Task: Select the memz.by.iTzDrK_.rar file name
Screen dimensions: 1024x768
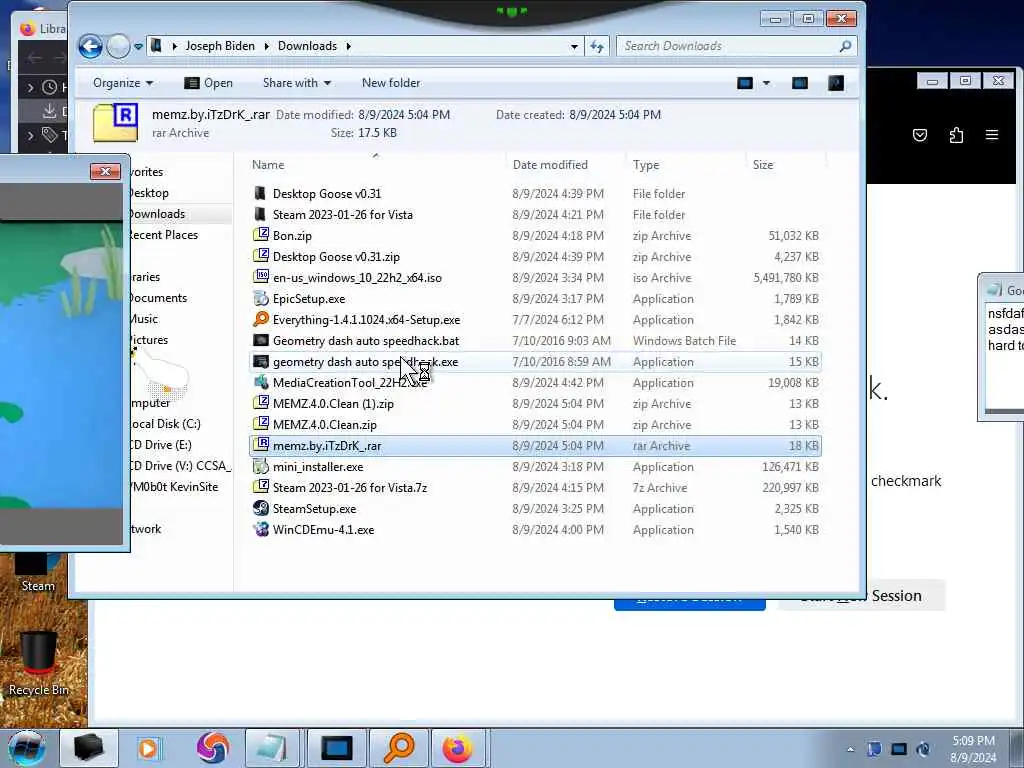Action: click(327, 446)
